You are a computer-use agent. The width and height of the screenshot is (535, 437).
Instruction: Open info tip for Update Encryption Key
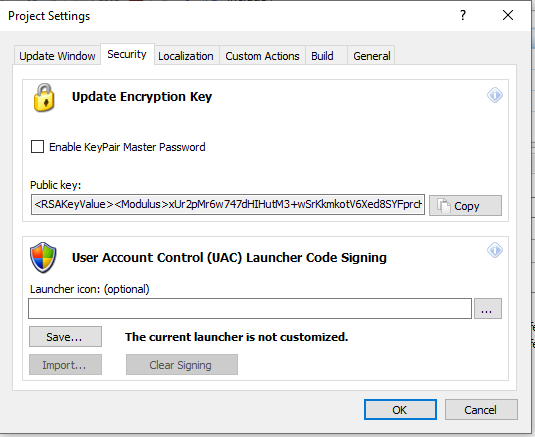494,95
